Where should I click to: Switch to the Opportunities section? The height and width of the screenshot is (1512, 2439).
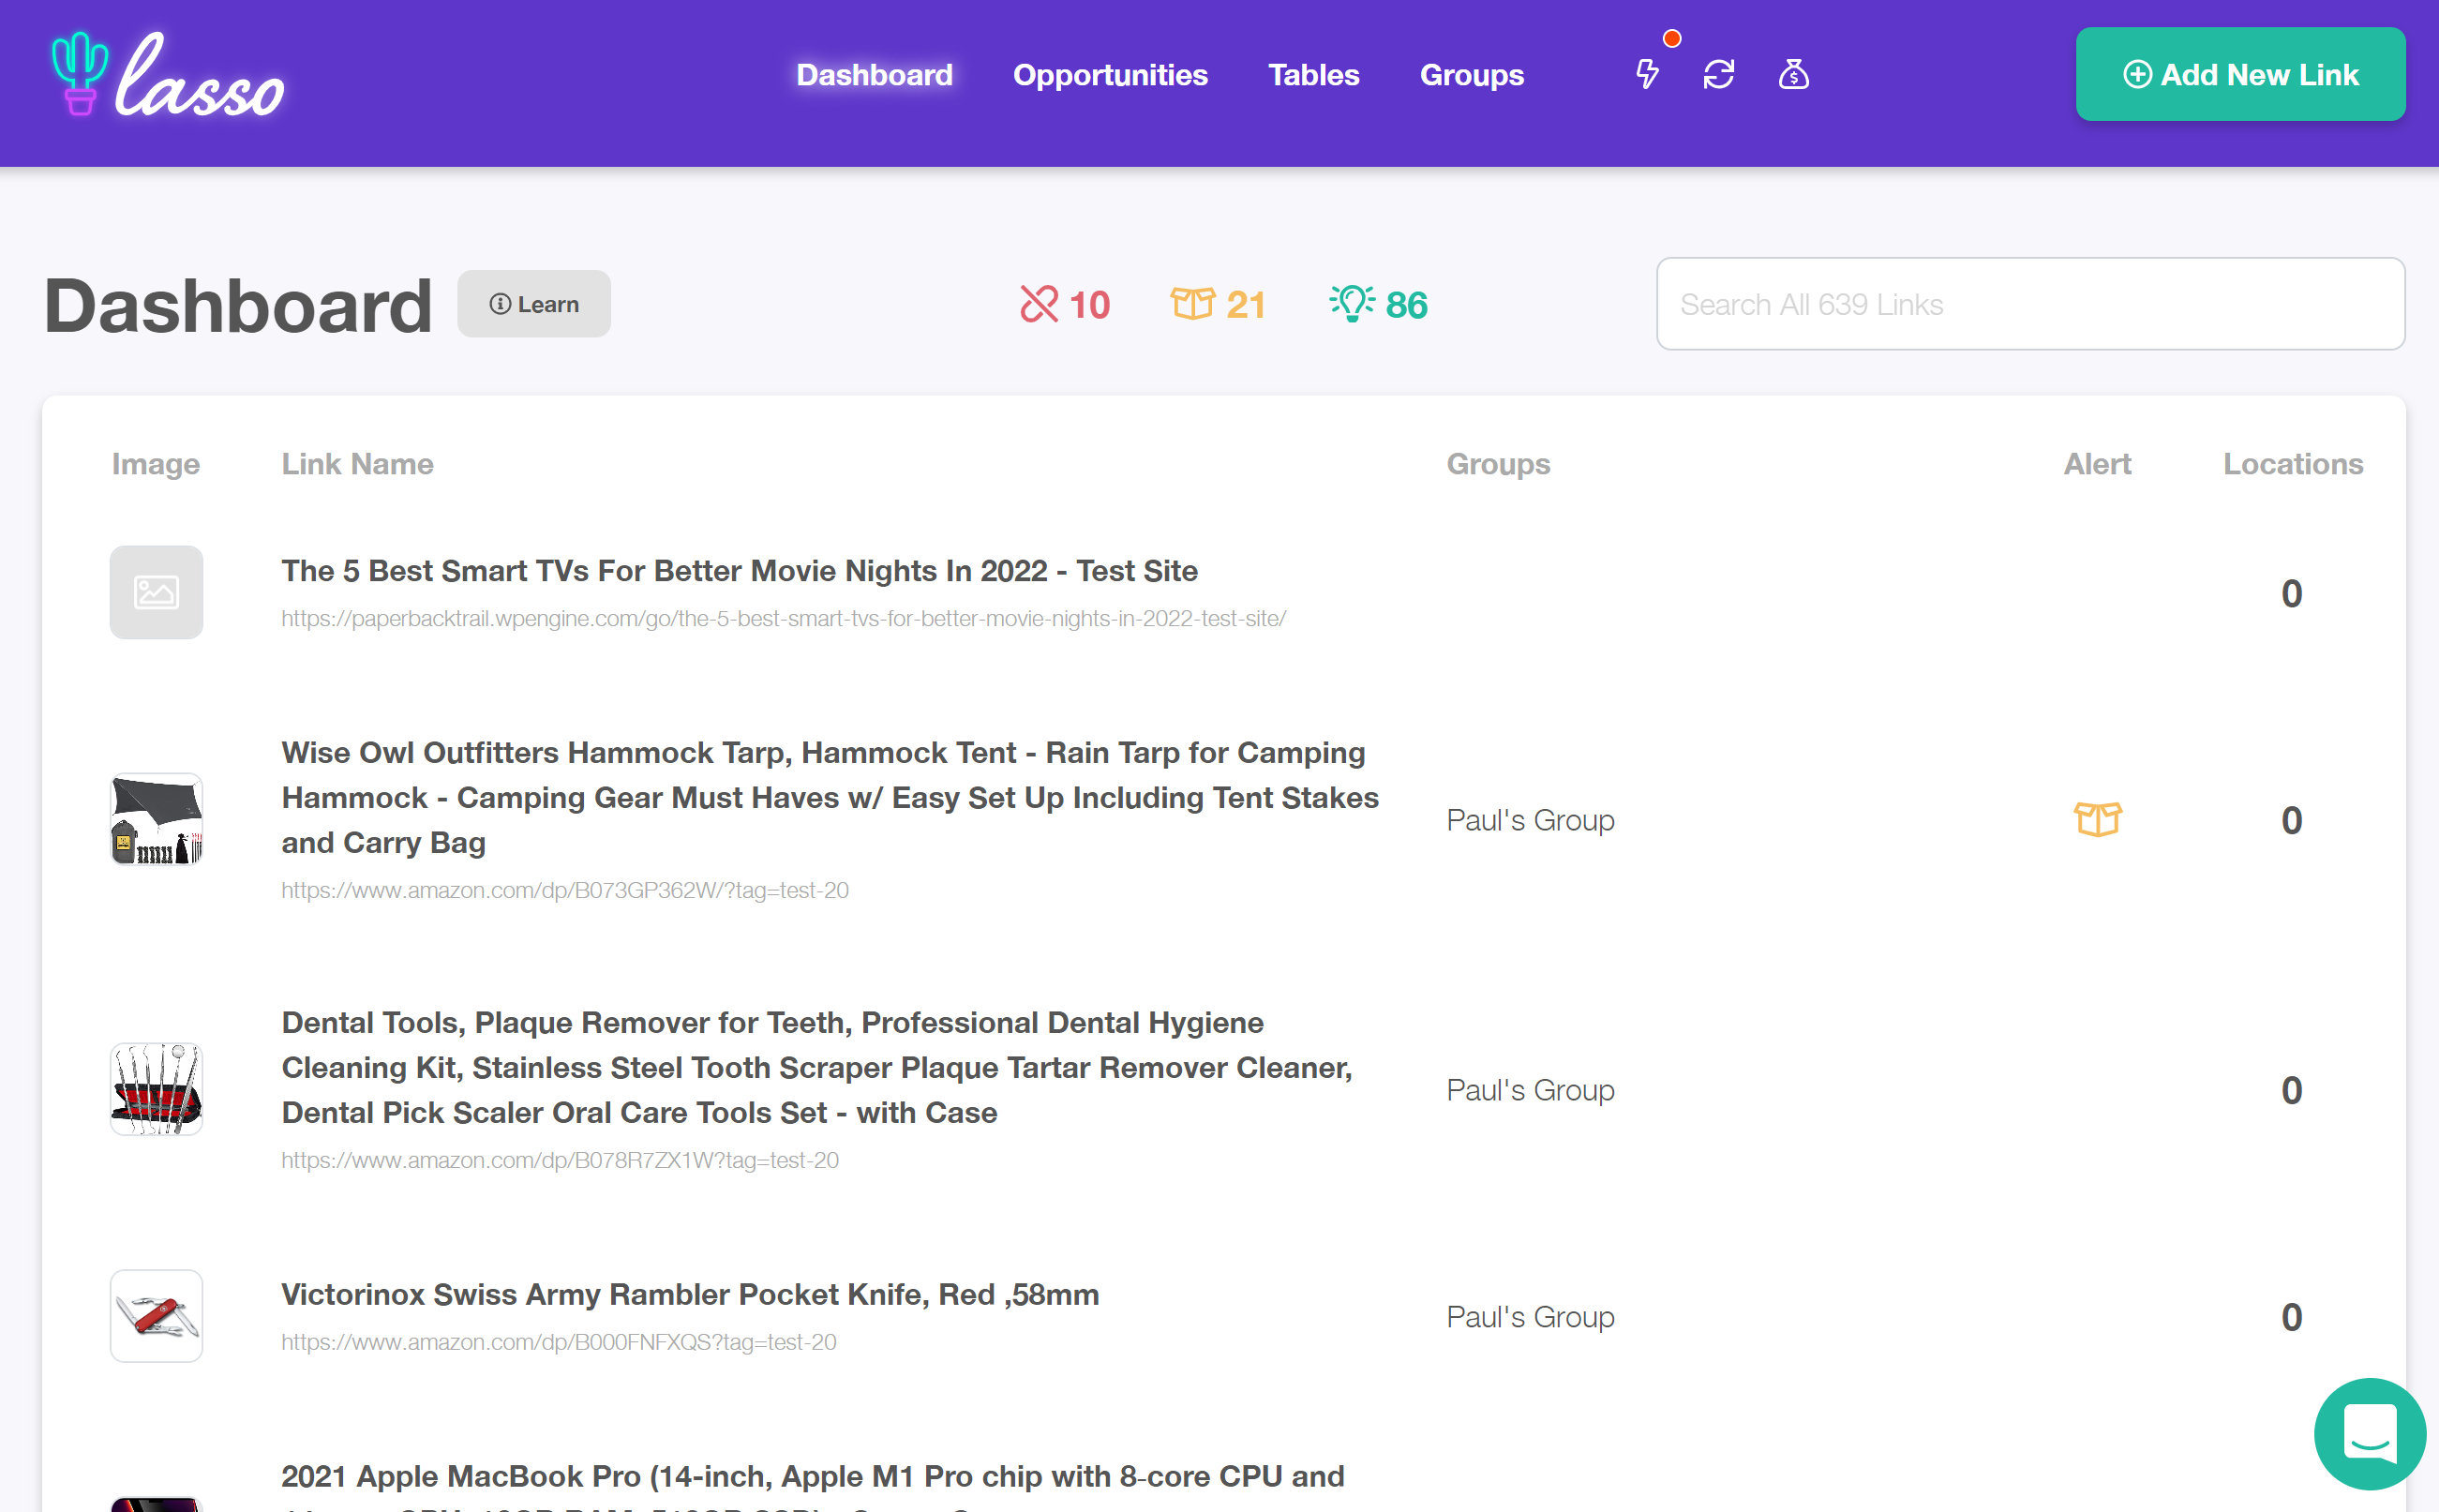[x=1110, y=74]
